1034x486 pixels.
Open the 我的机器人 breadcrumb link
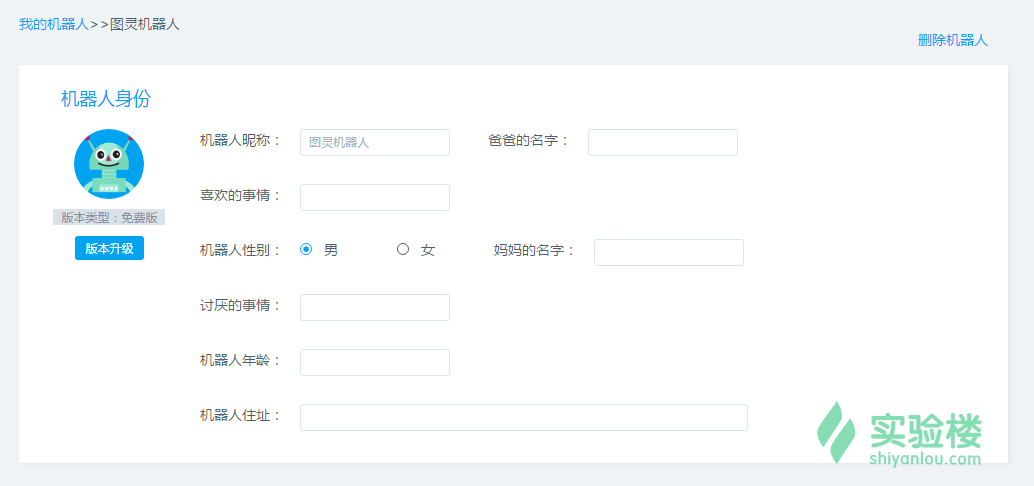coord(54,24)
